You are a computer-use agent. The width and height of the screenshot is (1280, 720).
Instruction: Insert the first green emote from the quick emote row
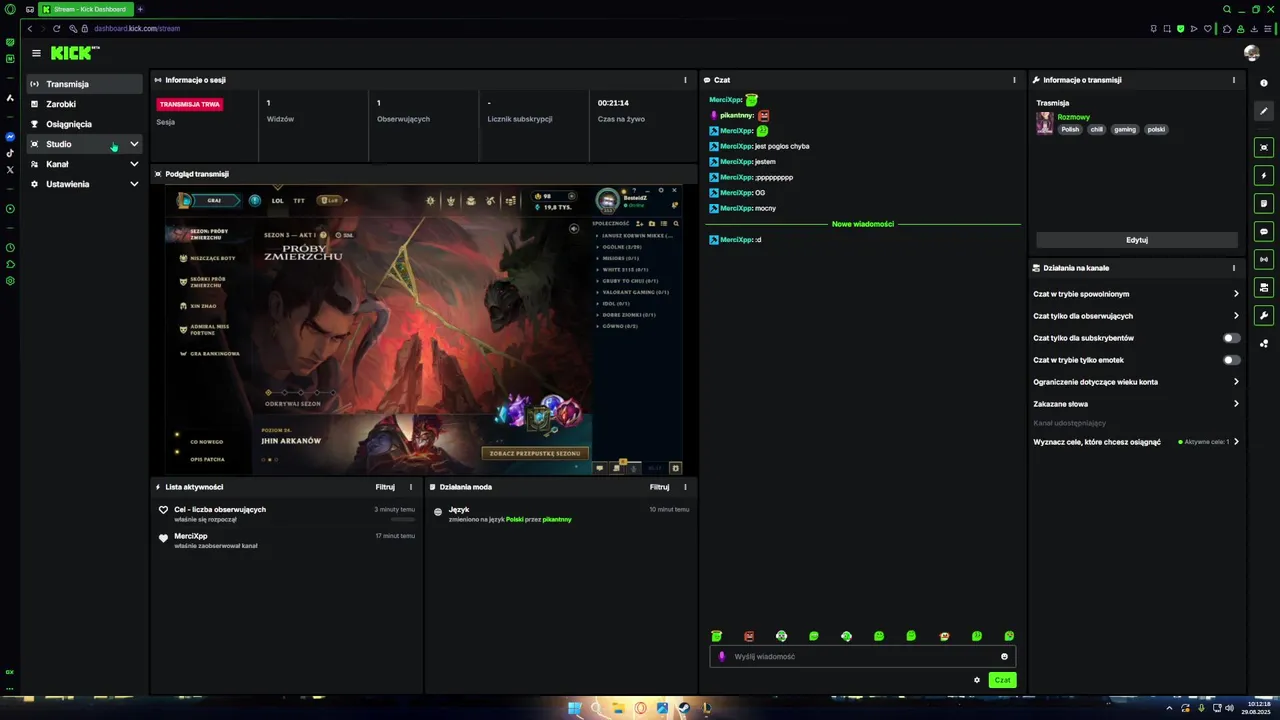[716, 636]
